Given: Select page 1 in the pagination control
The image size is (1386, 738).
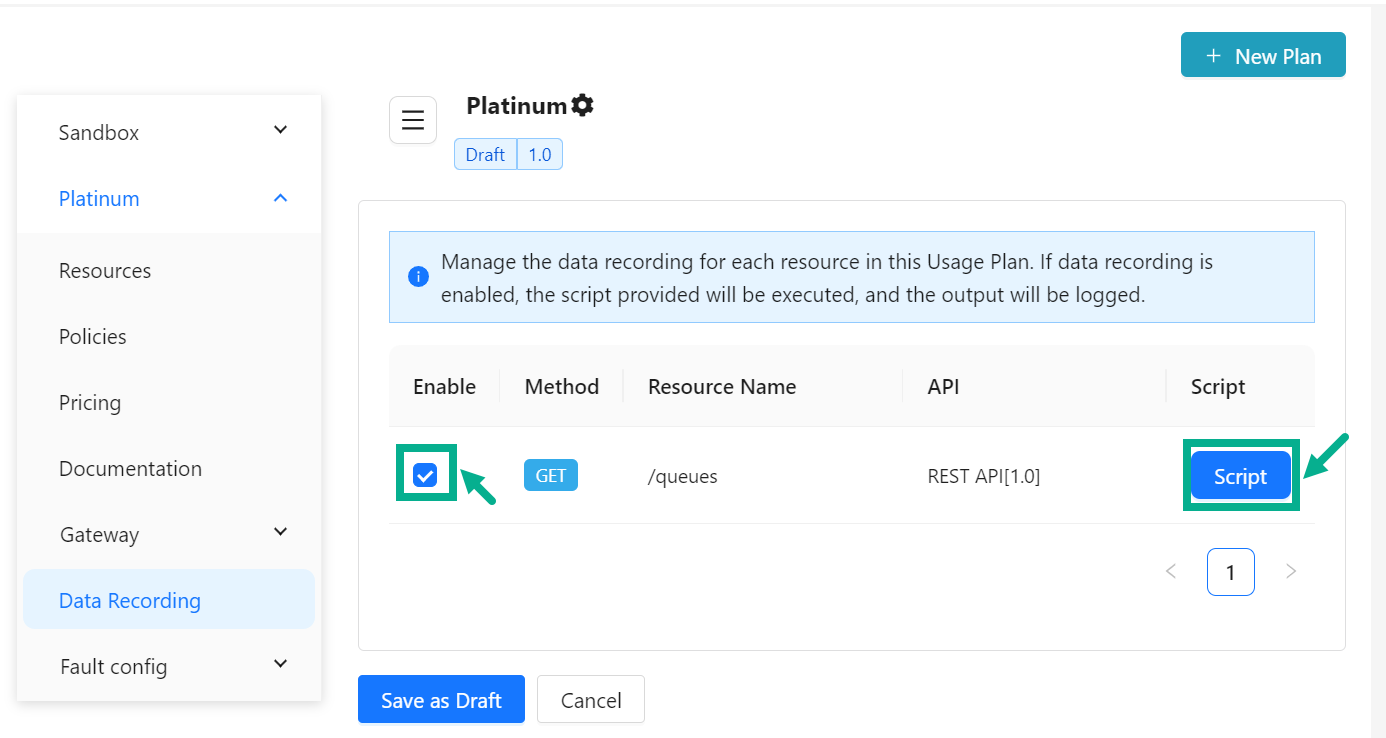Looking at the screenshot, I should point(1231,571).
